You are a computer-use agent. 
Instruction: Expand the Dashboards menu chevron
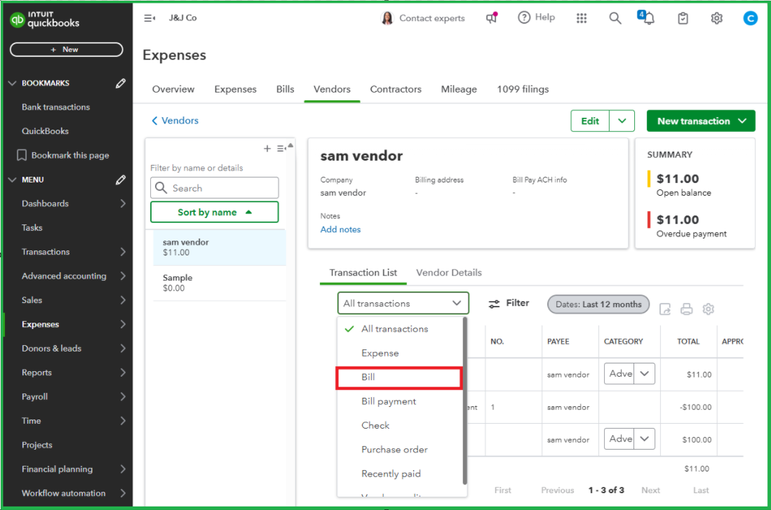tap(122, 204)
